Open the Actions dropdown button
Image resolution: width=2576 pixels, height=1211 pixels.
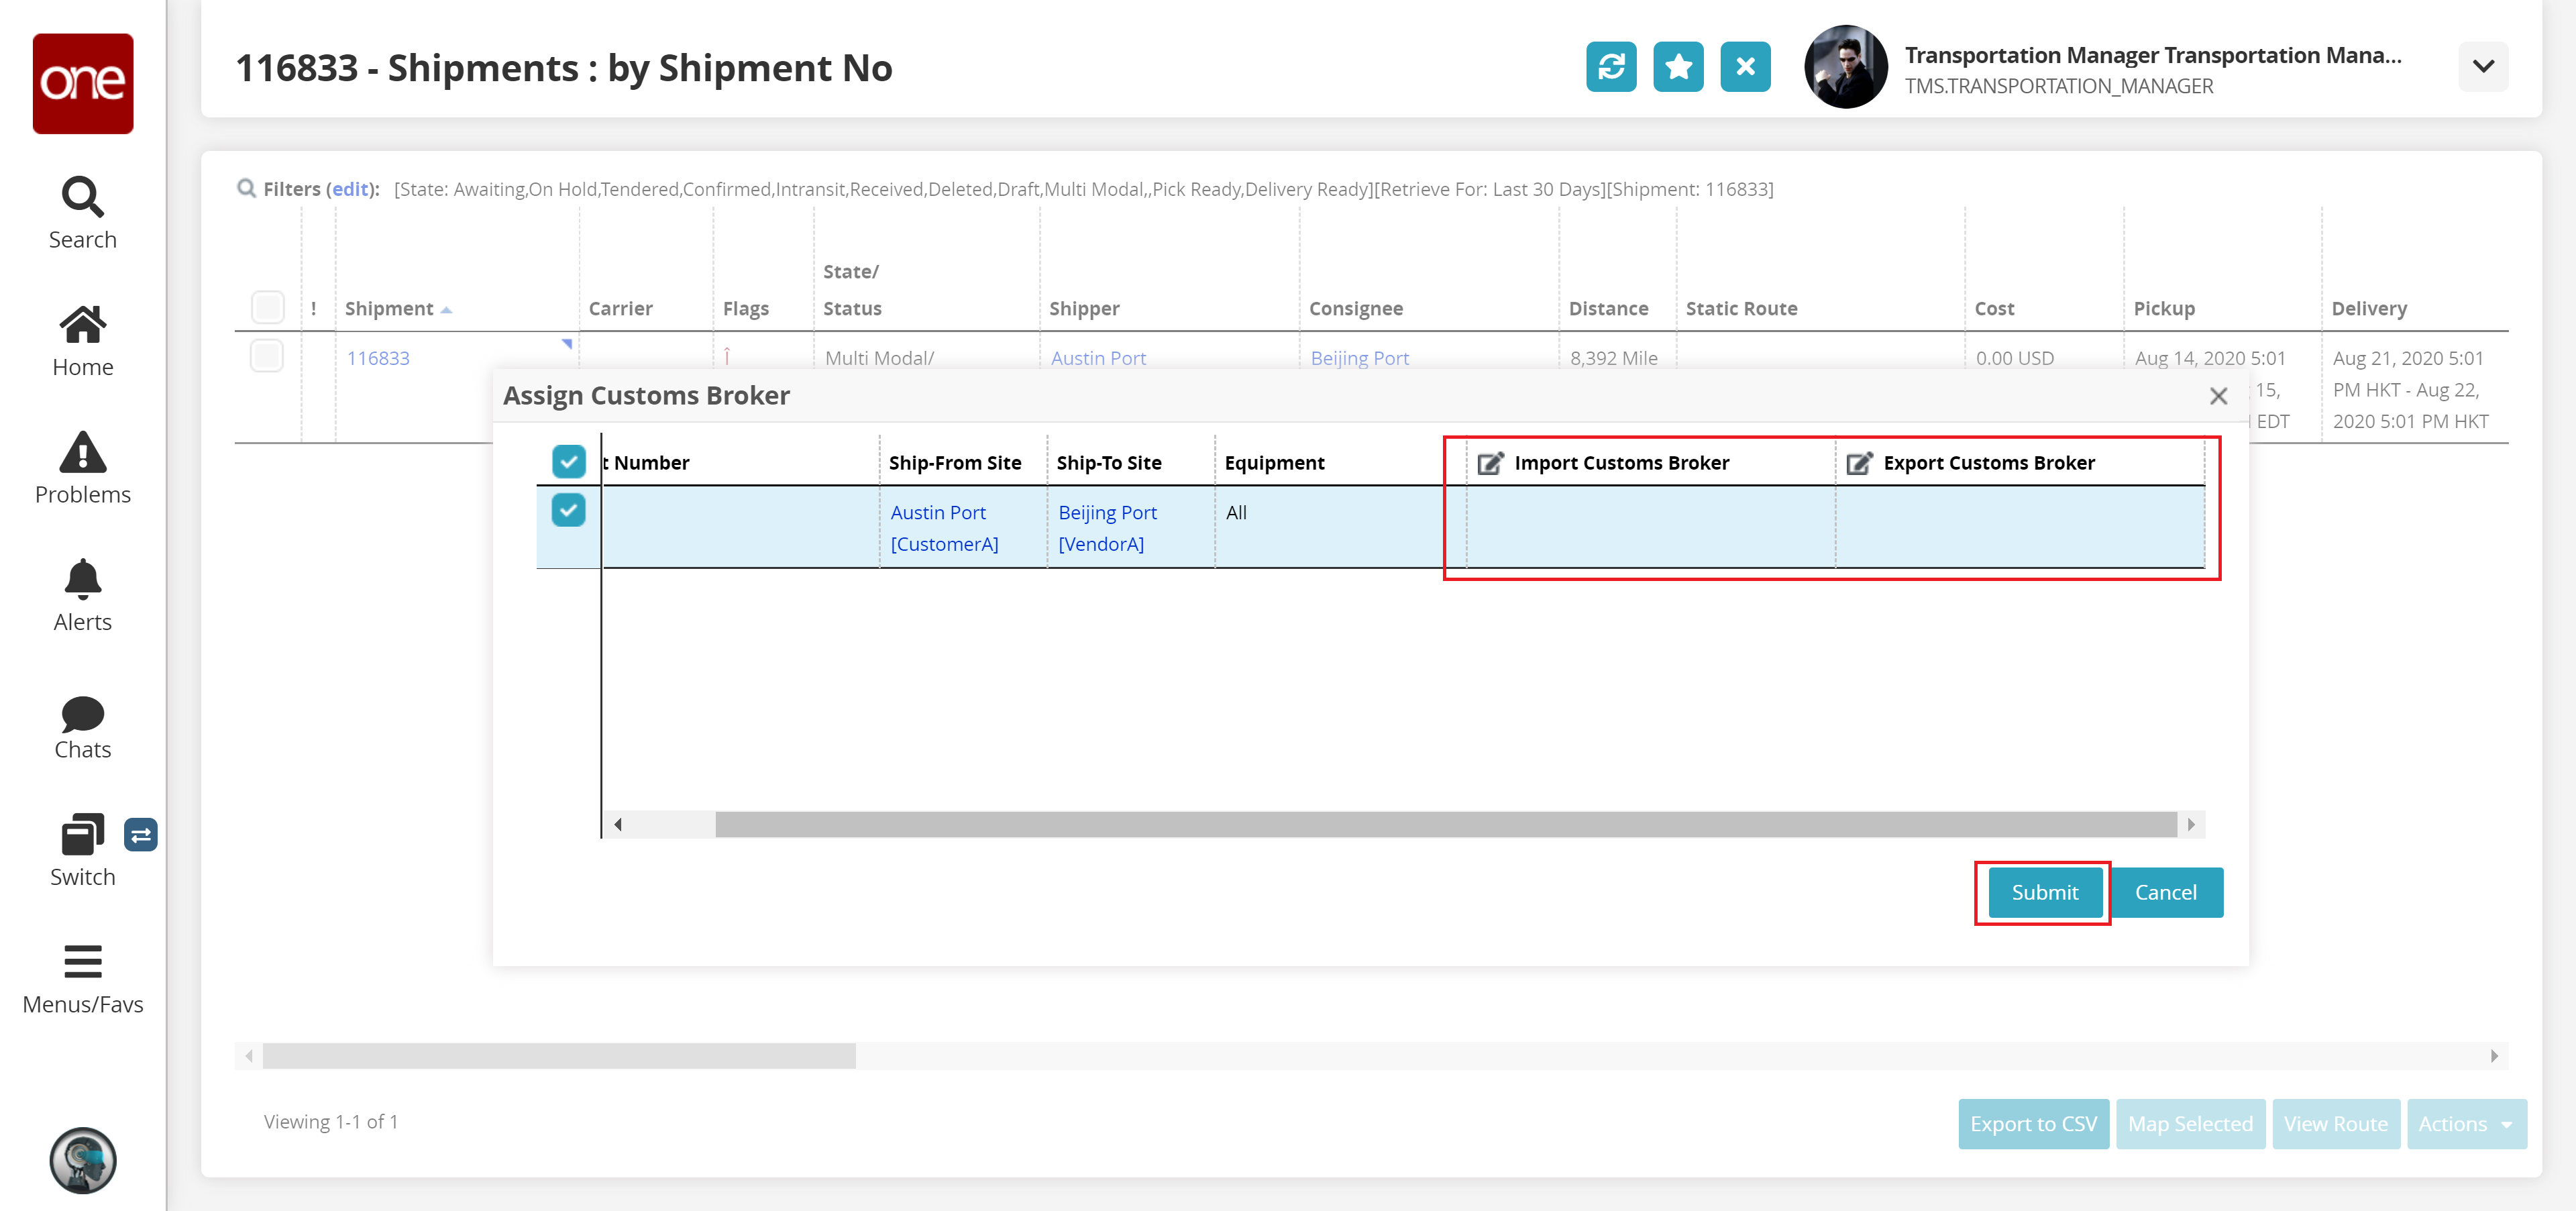(2465, 1124)
